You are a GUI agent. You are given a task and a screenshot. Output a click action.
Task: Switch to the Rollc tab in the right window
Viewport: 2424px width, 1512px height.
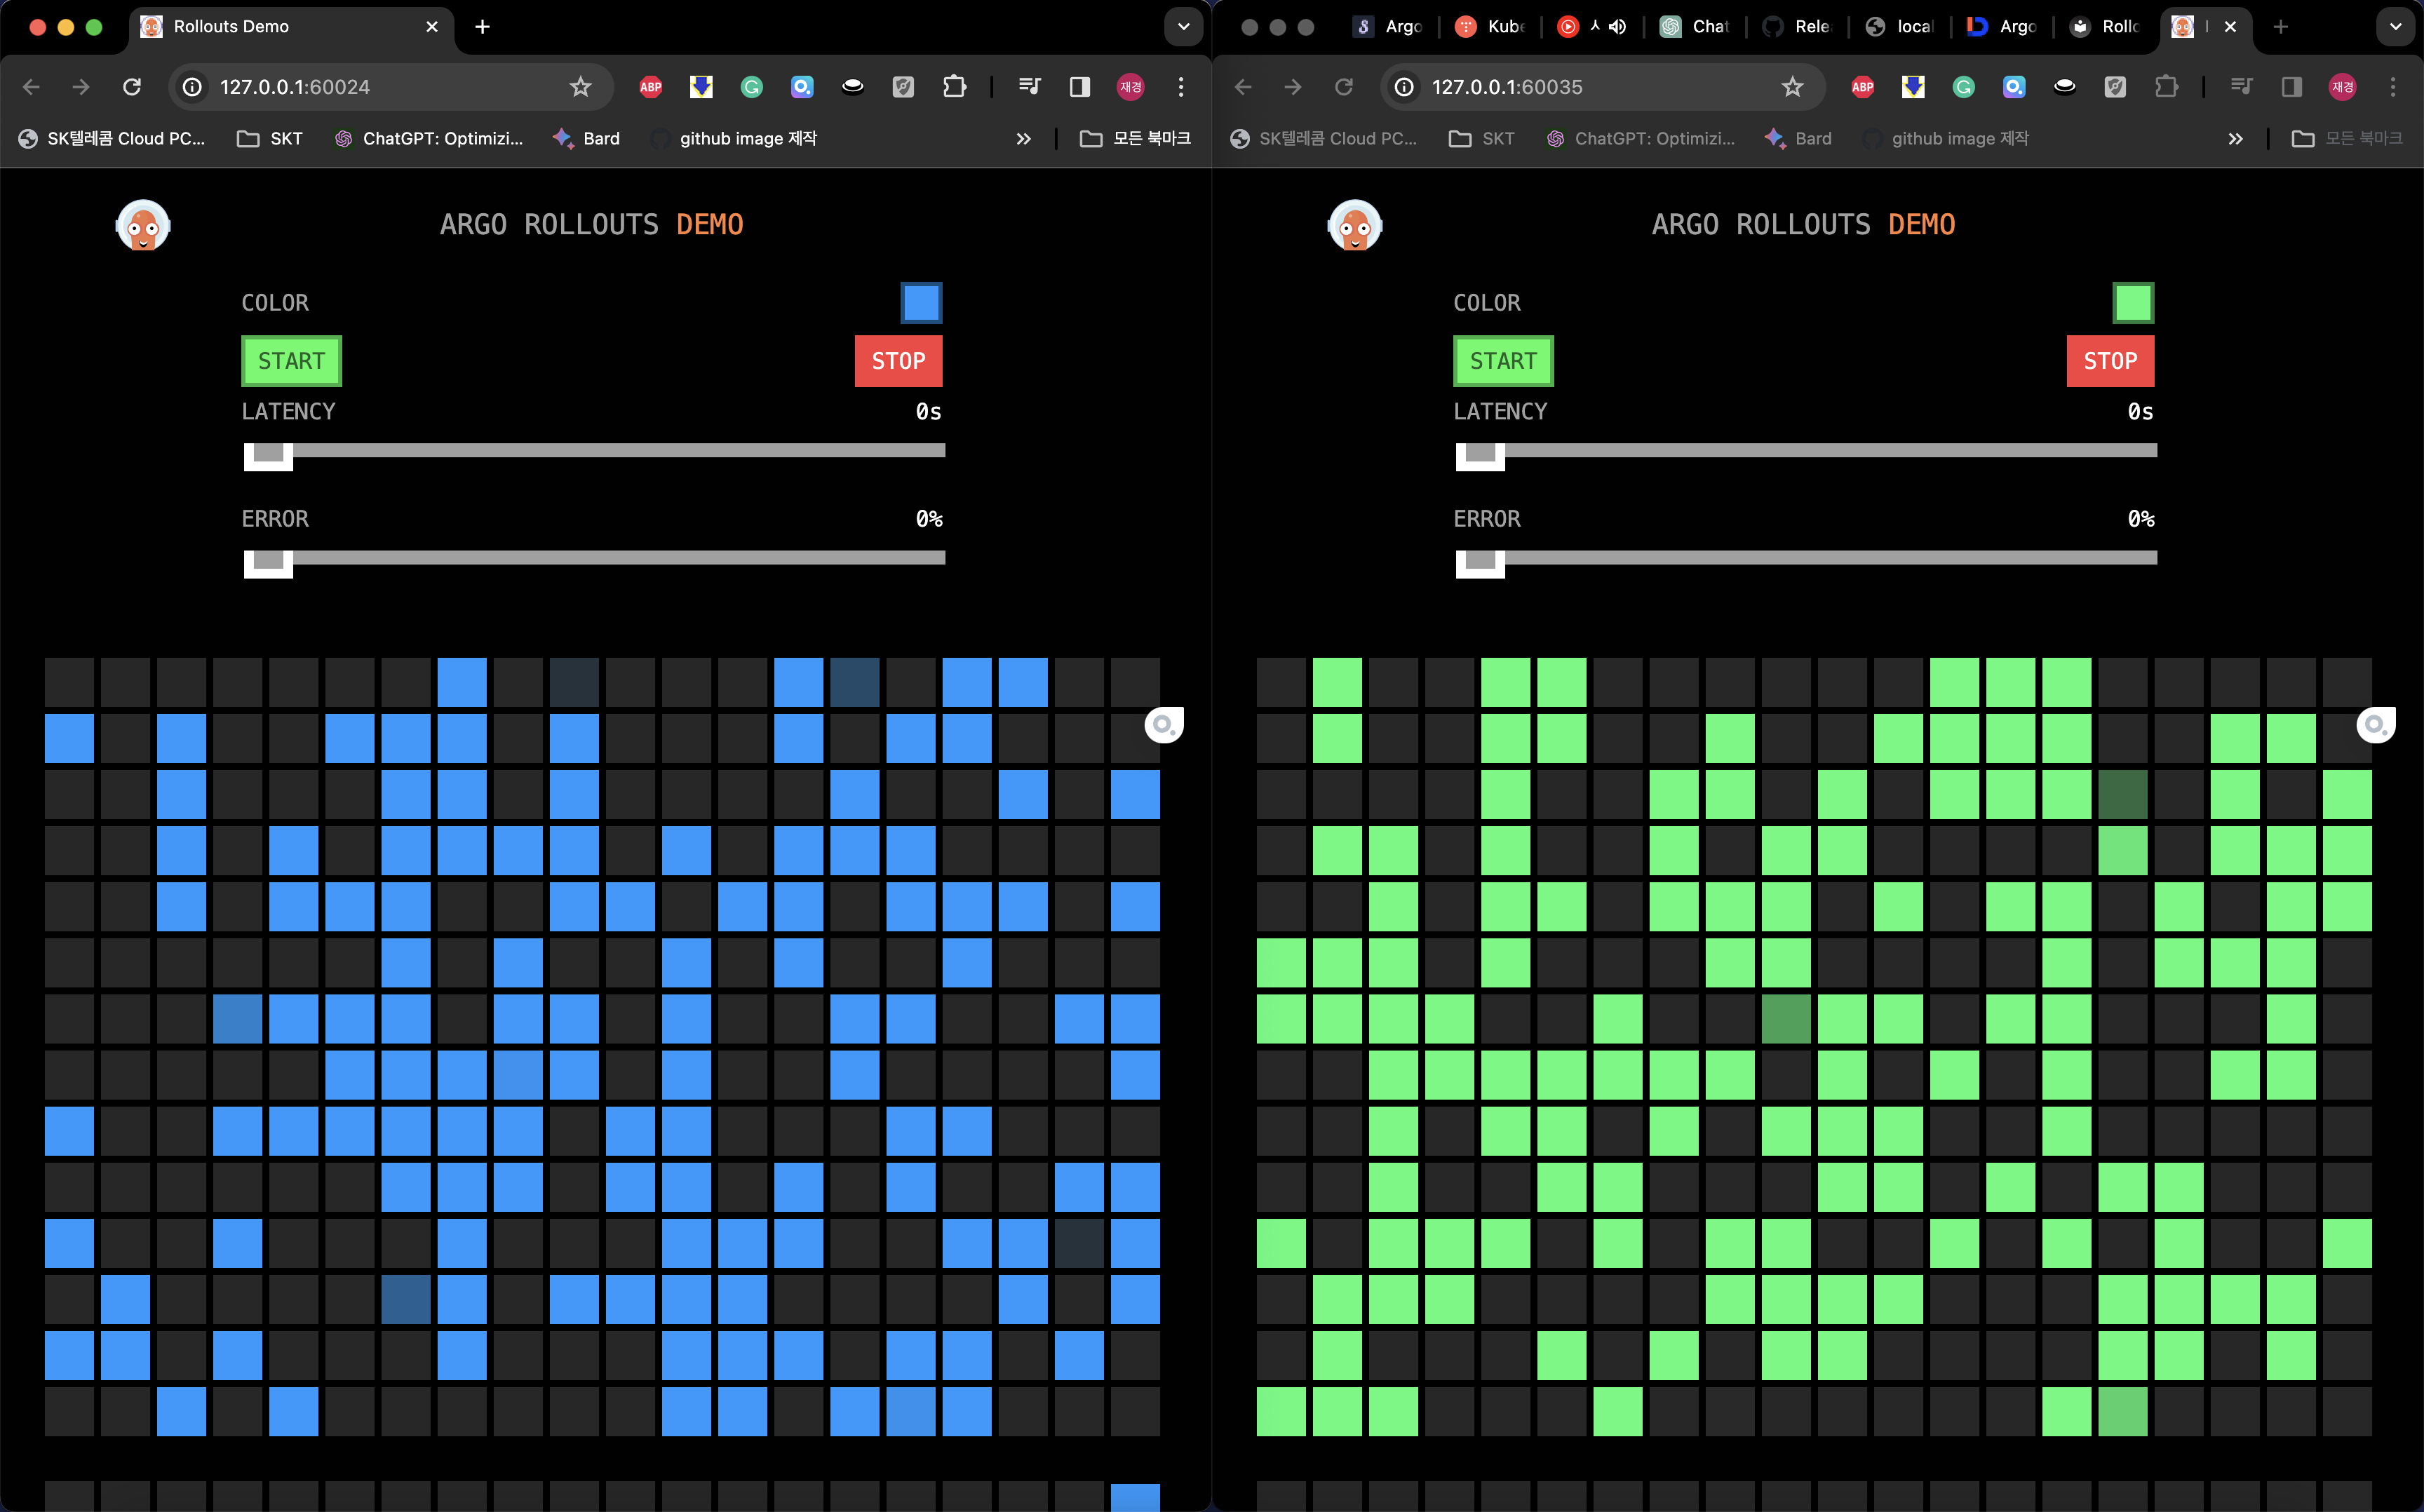pos(2105,27)
